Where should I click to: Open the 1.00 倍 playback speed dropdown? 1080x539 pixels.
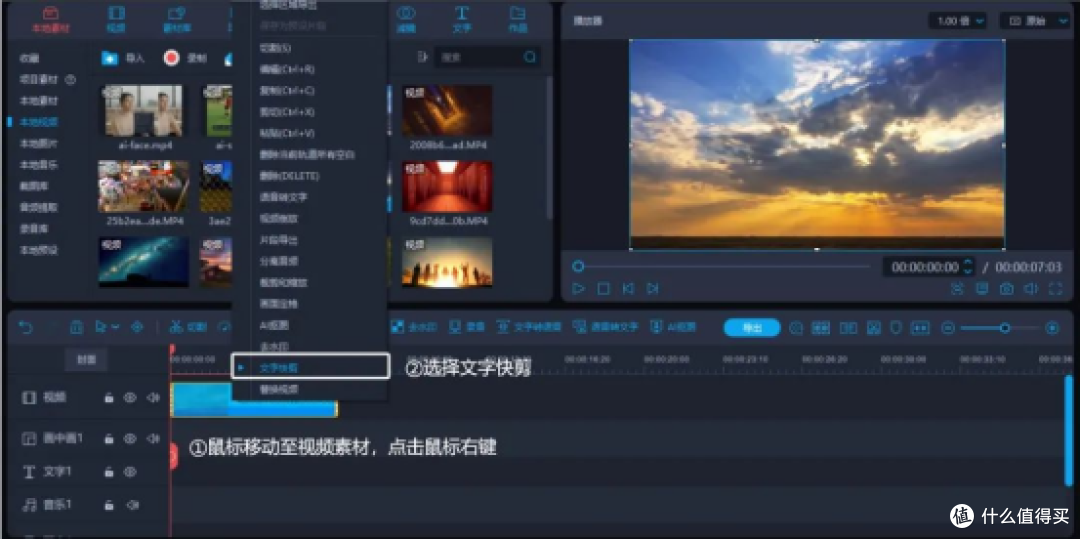(958, 21)
